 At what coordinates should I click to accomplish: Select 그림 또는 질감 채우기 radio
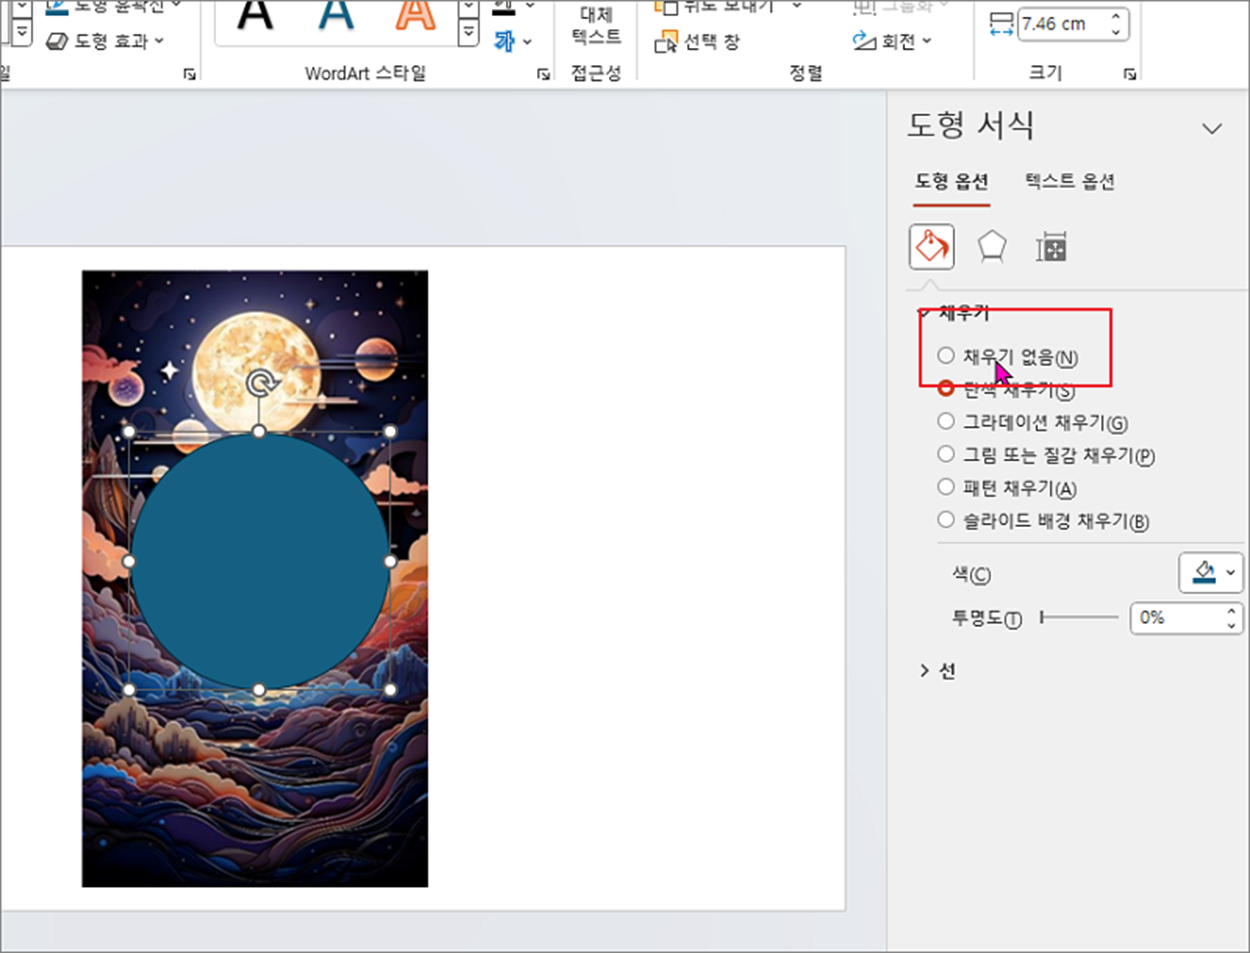click(x=945, y=454)
